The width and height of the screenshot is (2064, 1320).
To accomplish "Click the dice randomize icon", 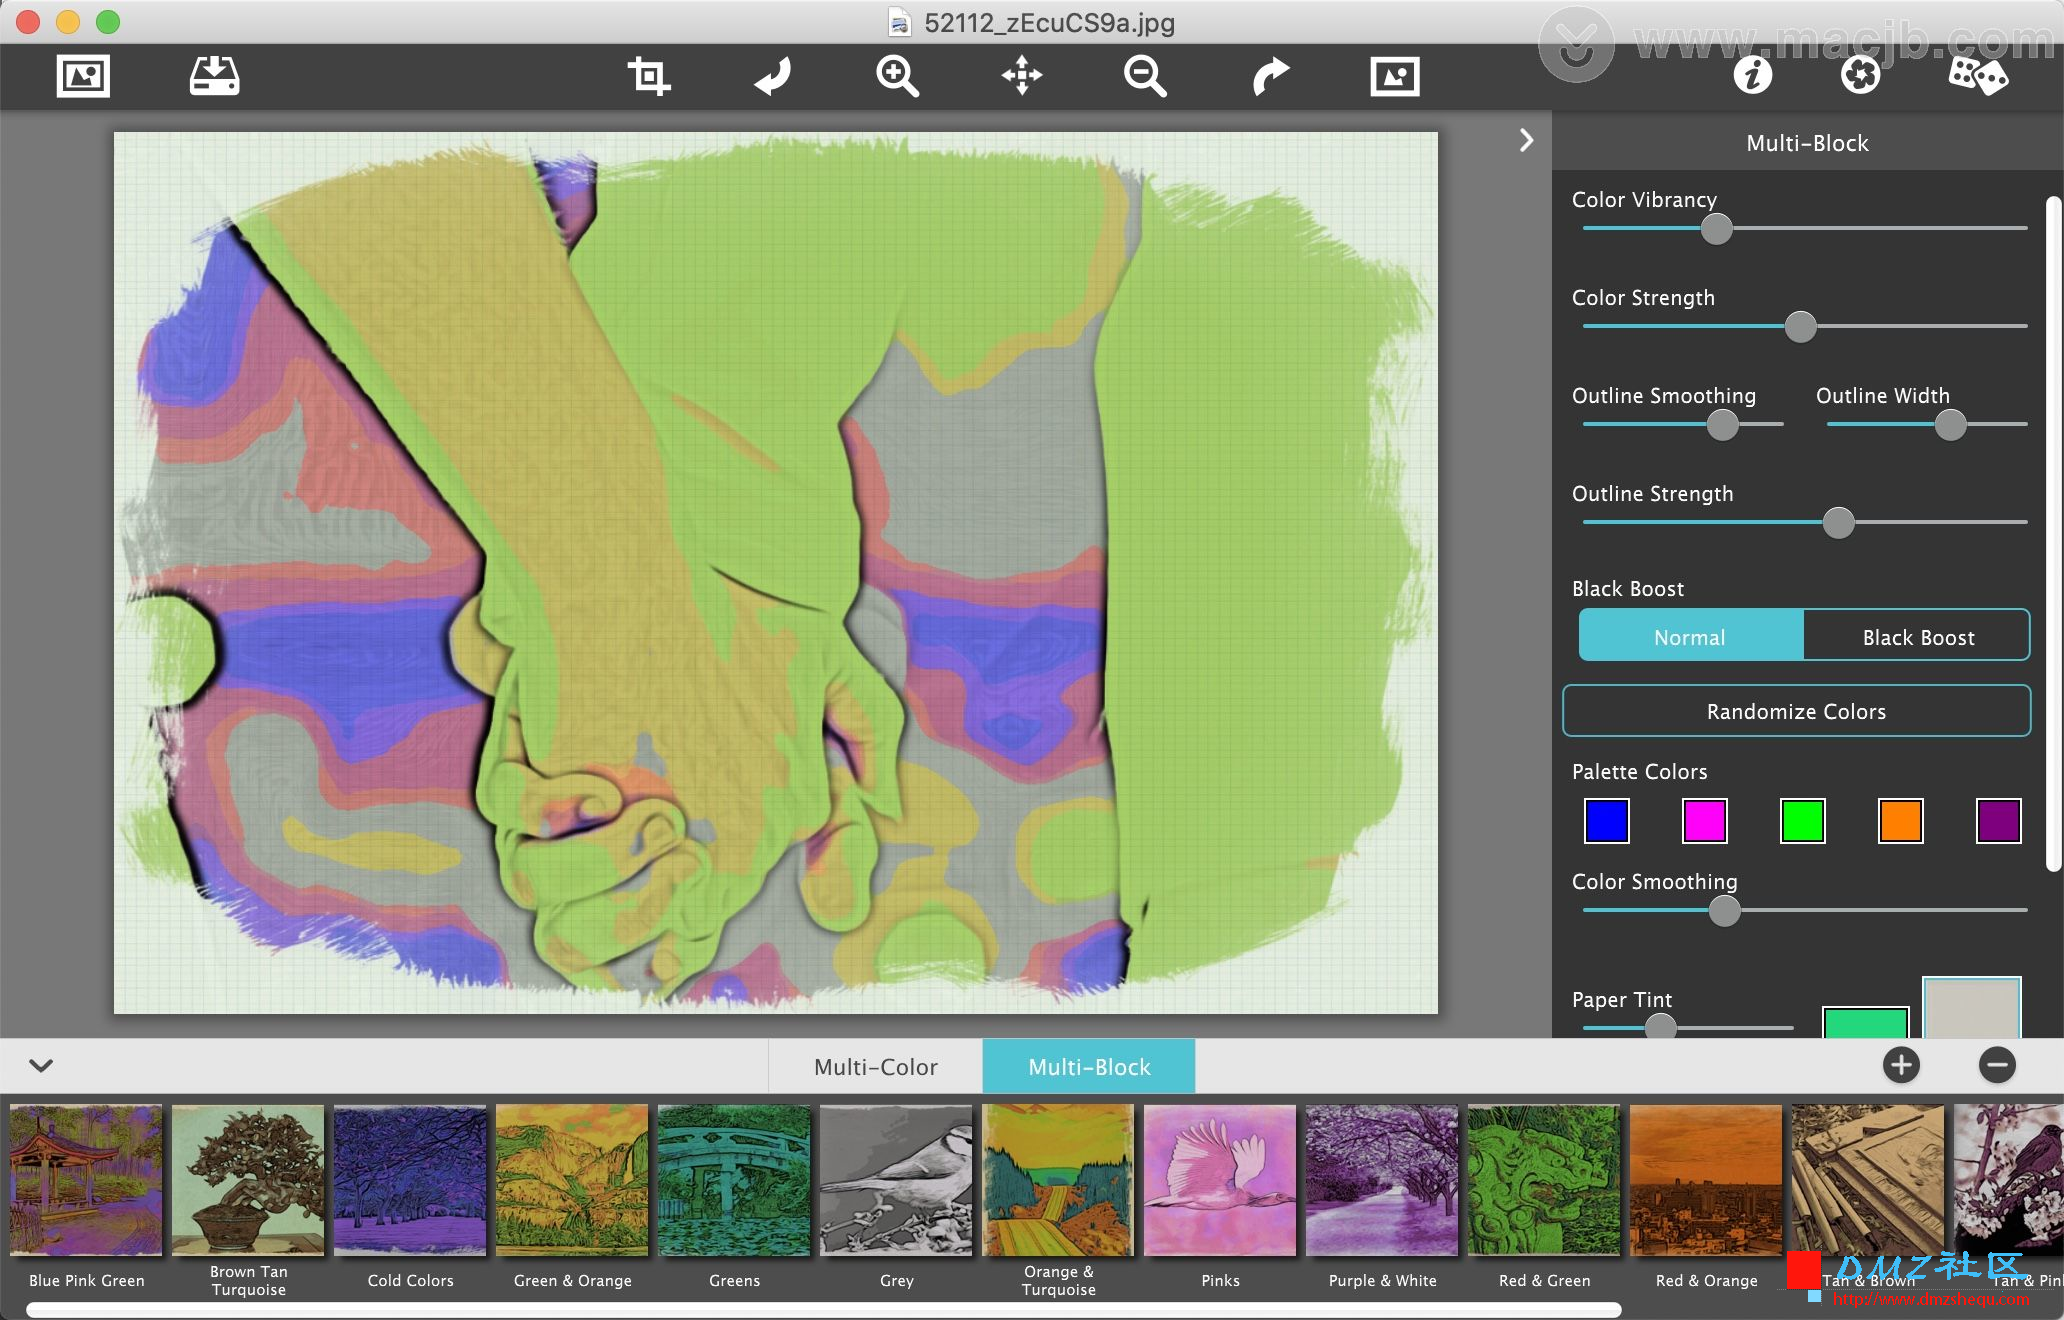I will [x=1977, y=75].
